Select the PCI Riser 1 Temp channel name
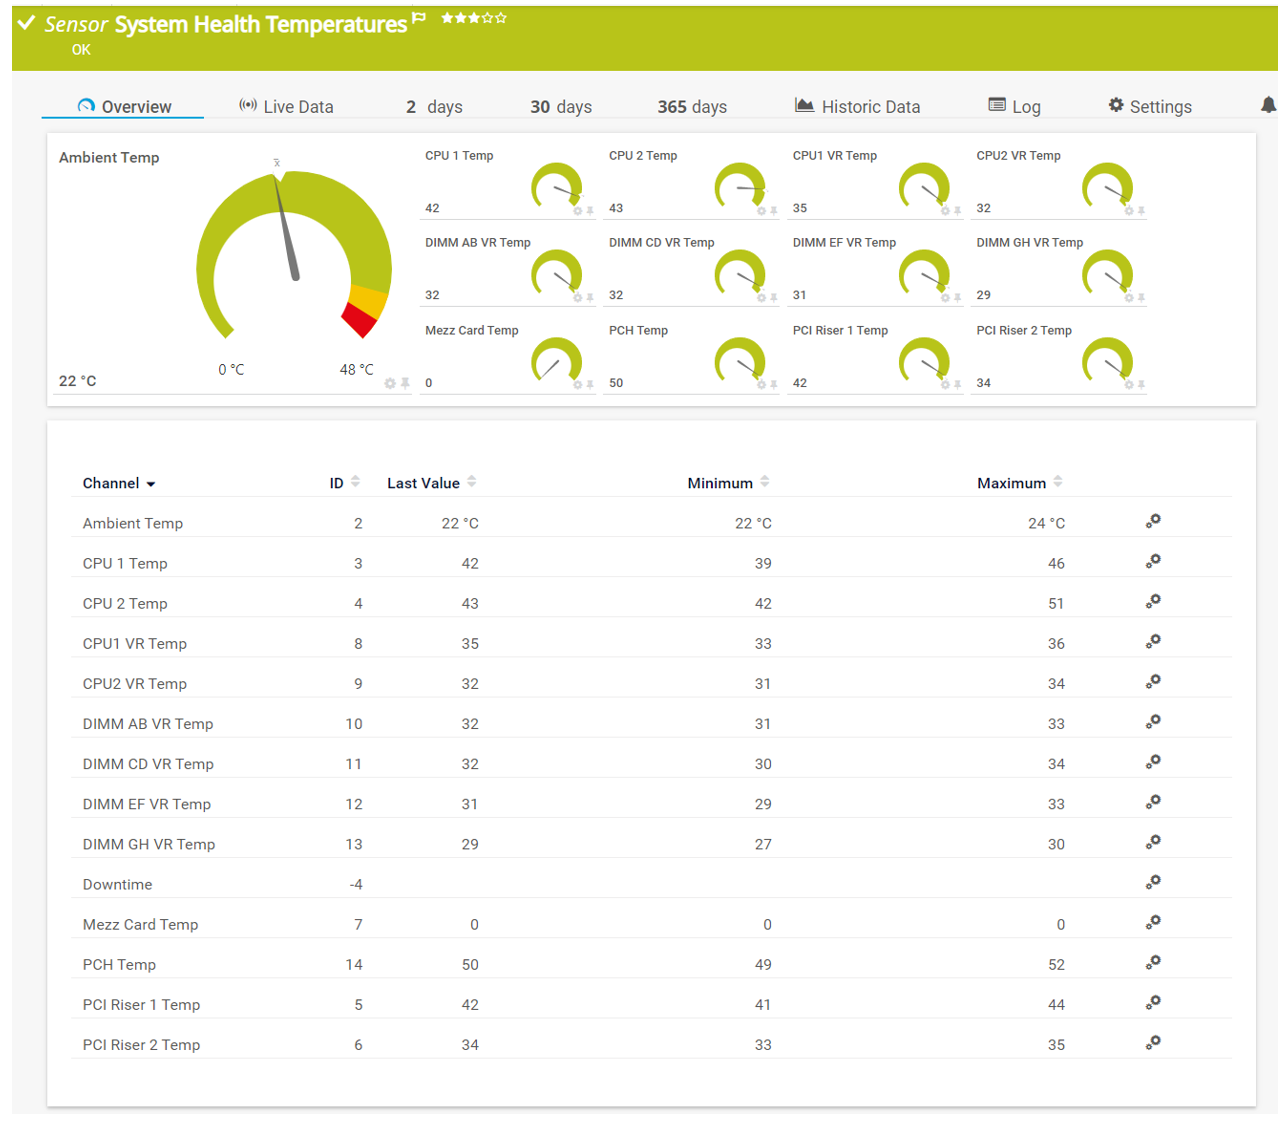Screen dimensions: 1283x1121 [x=141, y=1004]
